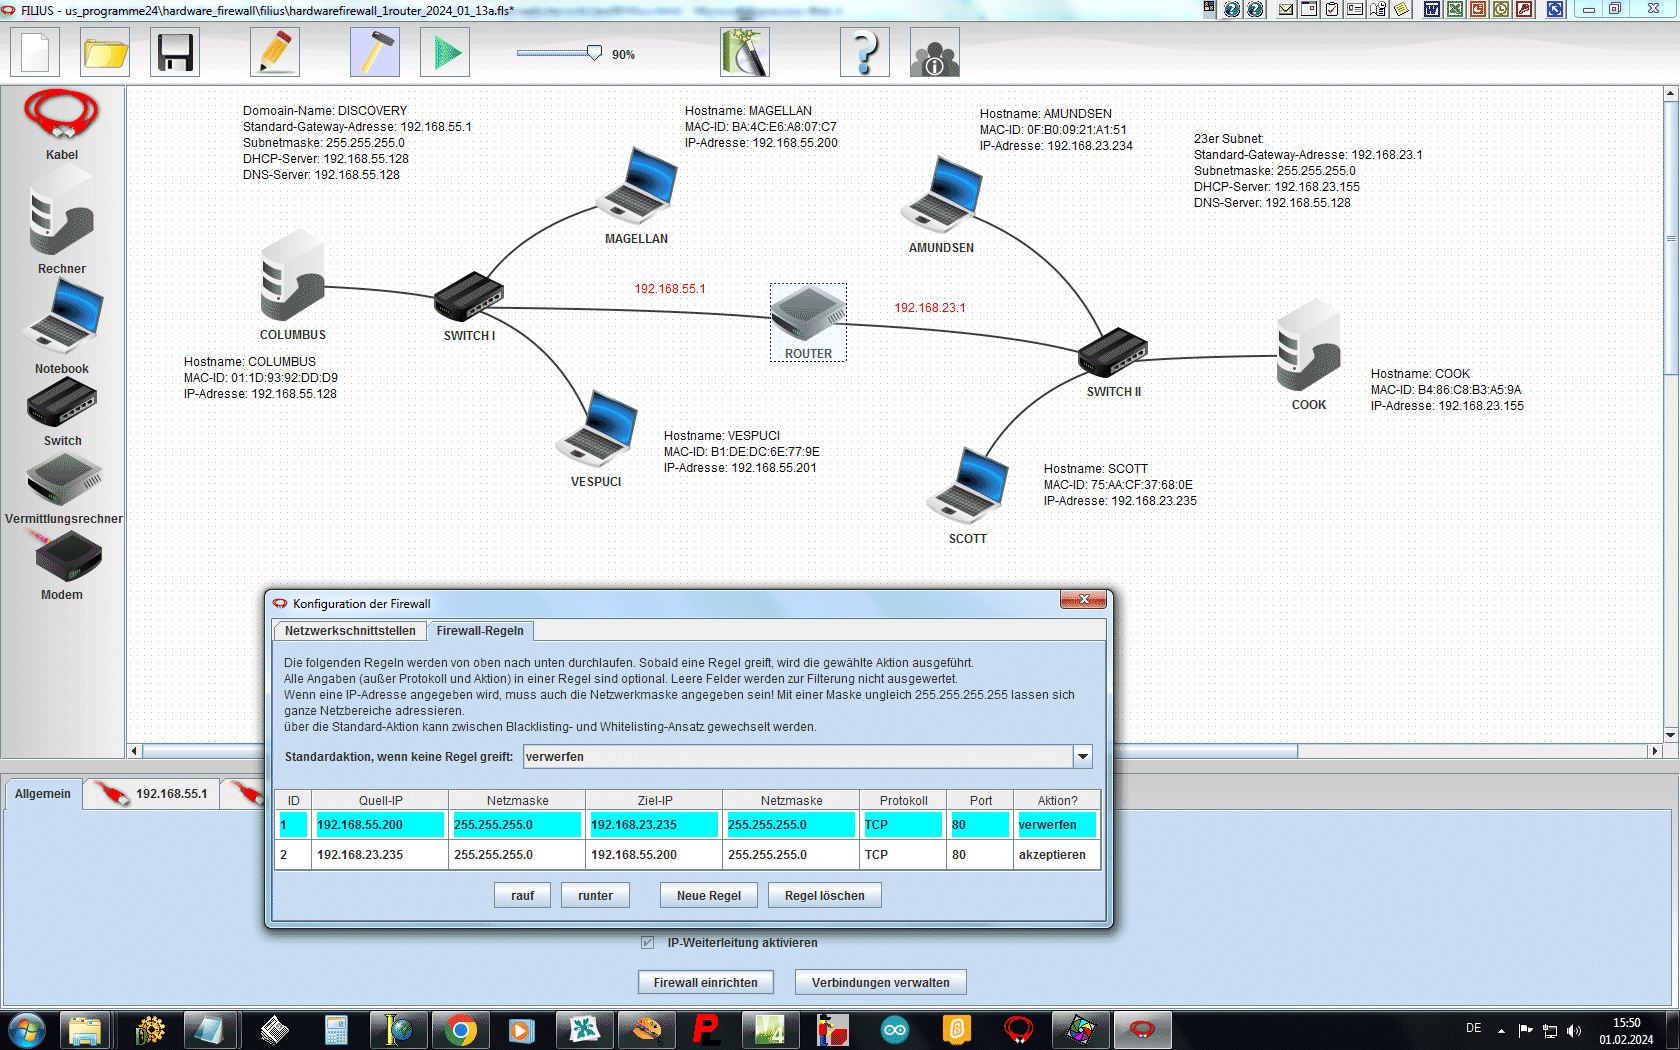Select the ROUTER device on canvas
1680x1050 pixels.
pos(808,322)
